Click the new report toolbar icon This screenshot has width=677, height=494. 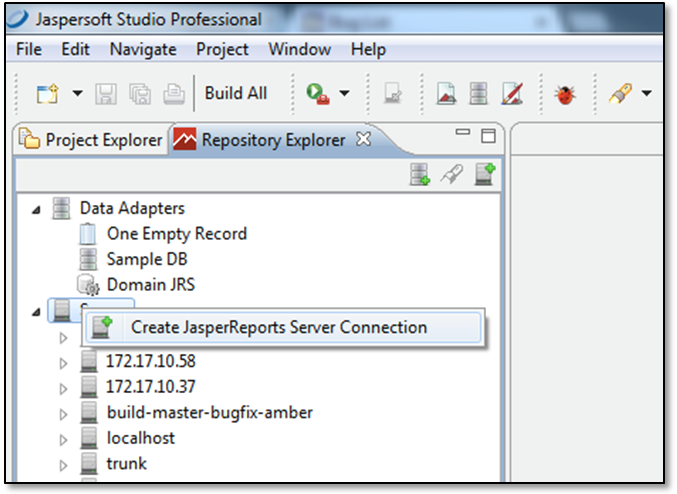(446, 94)
